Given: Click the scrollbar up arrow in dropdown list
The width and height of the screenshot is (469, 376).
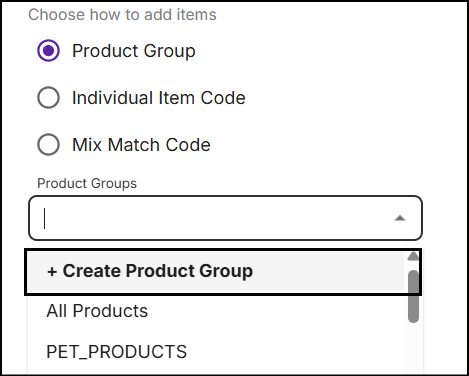Looking at the screenshot, I should click(413, 256).
